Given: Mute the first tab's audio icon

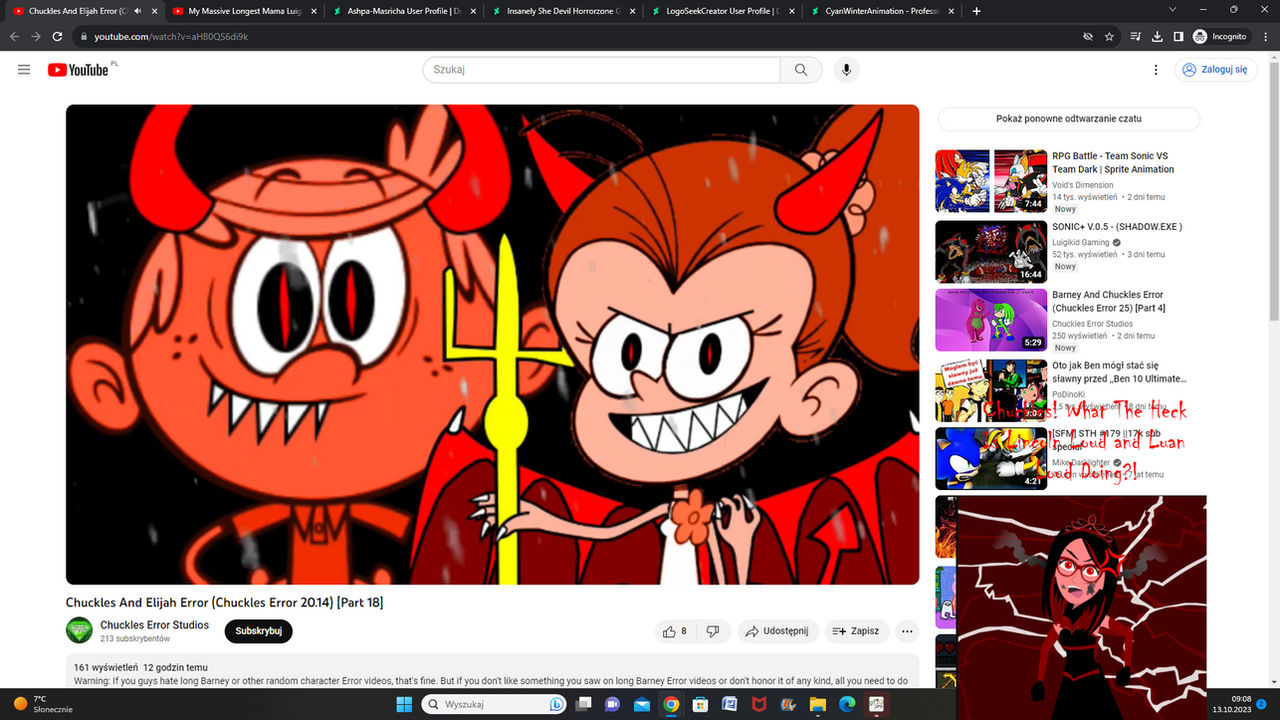Looking at the screenshot, I should (137, 11).
